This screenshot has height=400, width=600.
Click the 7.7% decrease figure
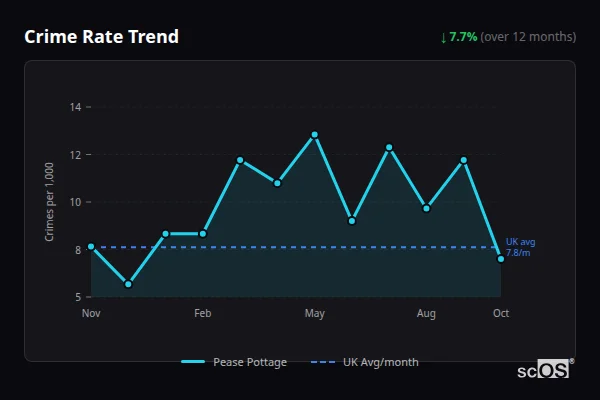(x=463, y=37)
